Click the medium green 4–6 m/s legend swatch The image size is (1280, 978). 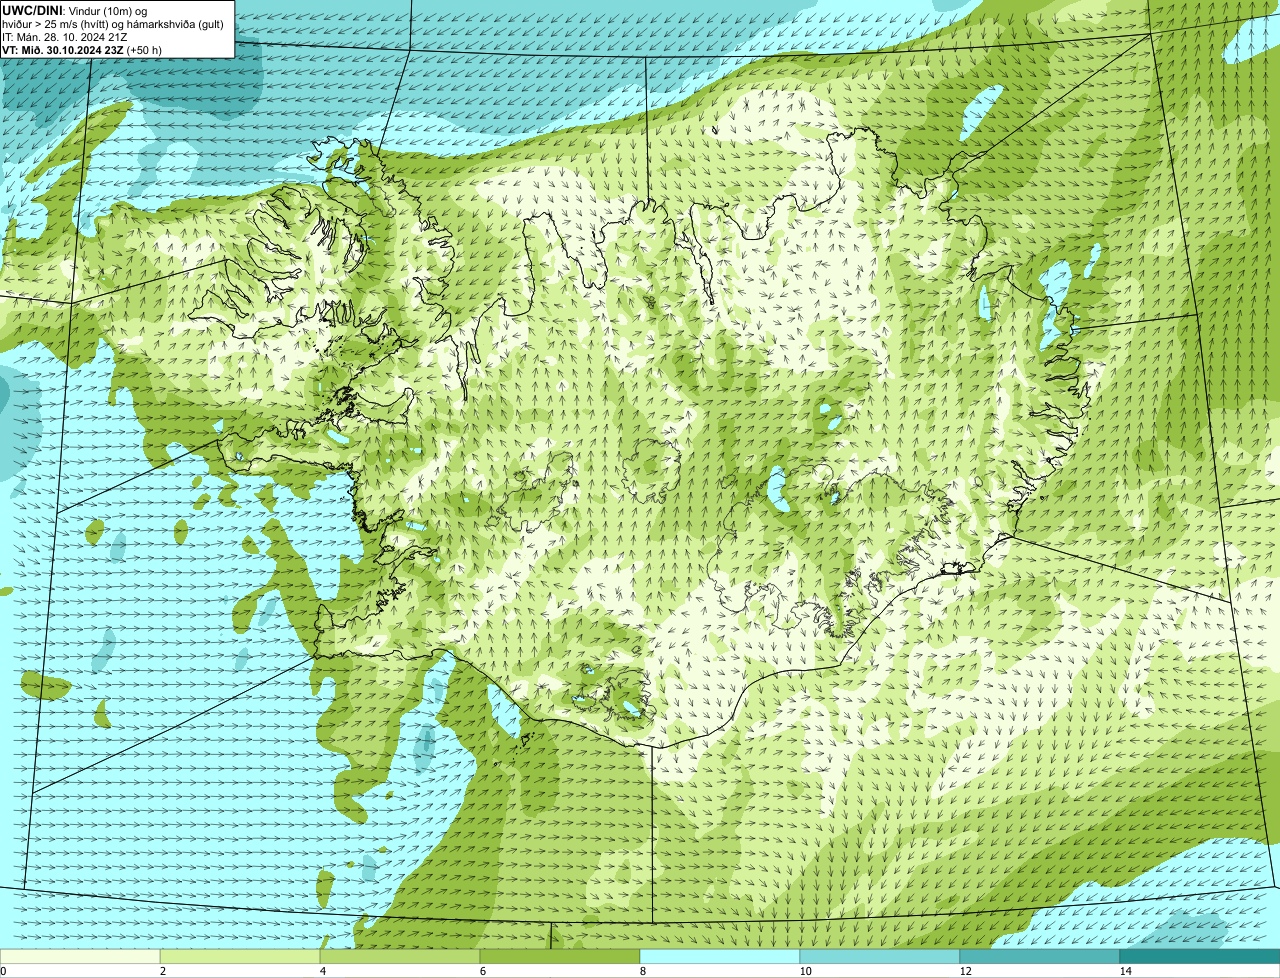click(400, 956)
